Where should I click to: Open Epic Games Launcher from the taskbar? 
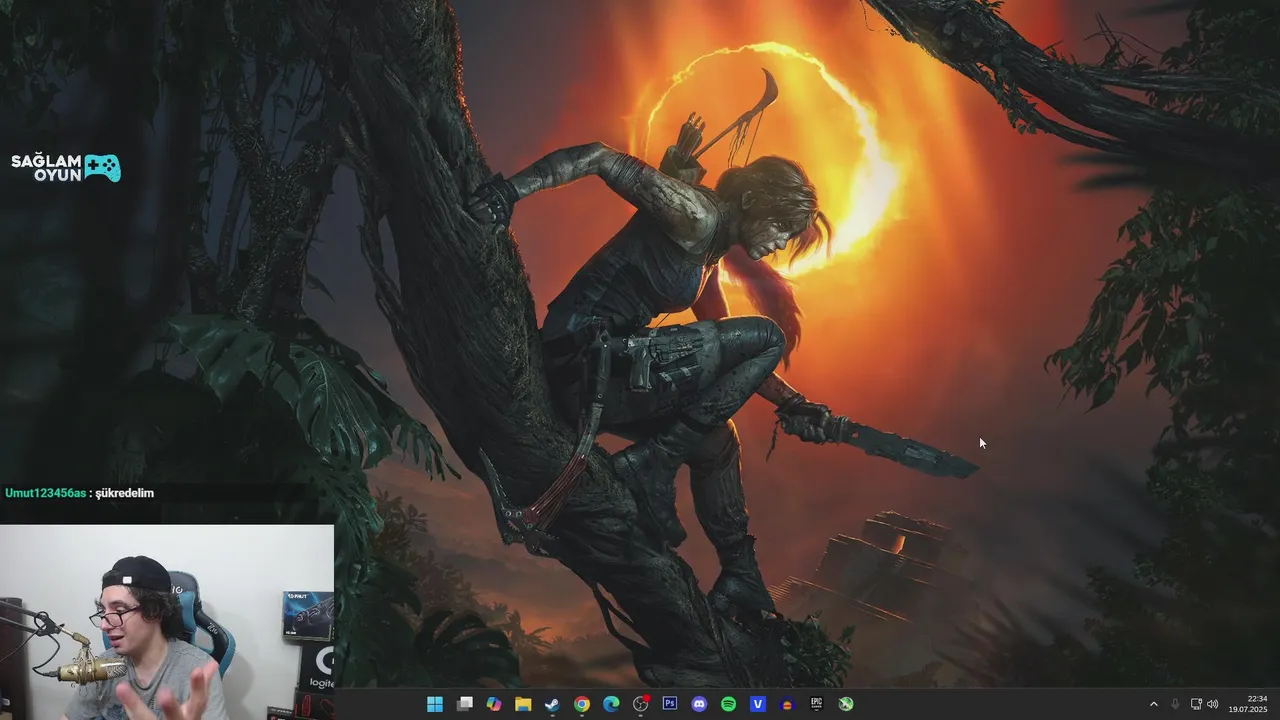click(816, 704)
